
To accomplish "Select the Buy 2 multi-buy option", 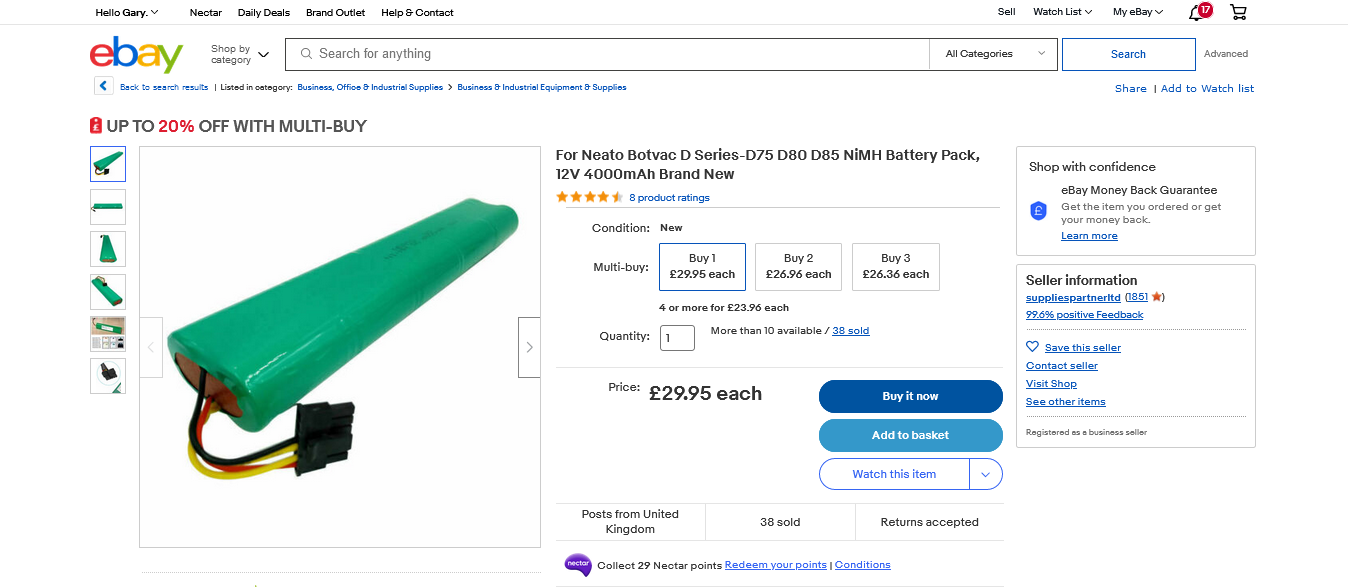I will [x=798, y=266].
